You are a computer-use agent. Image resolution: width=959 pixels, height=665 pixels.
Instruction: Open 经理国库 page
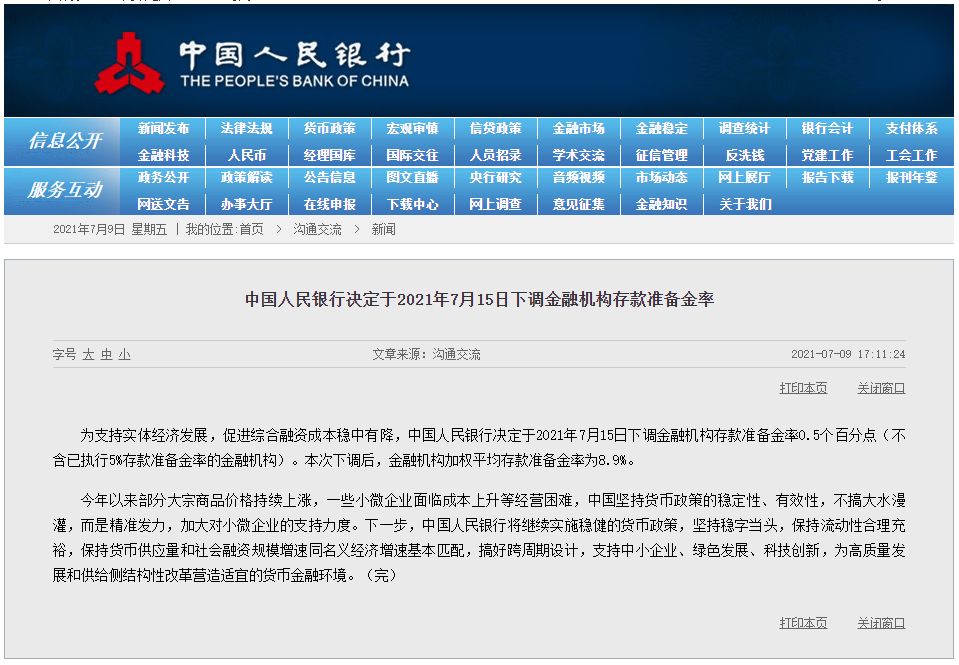330,155
